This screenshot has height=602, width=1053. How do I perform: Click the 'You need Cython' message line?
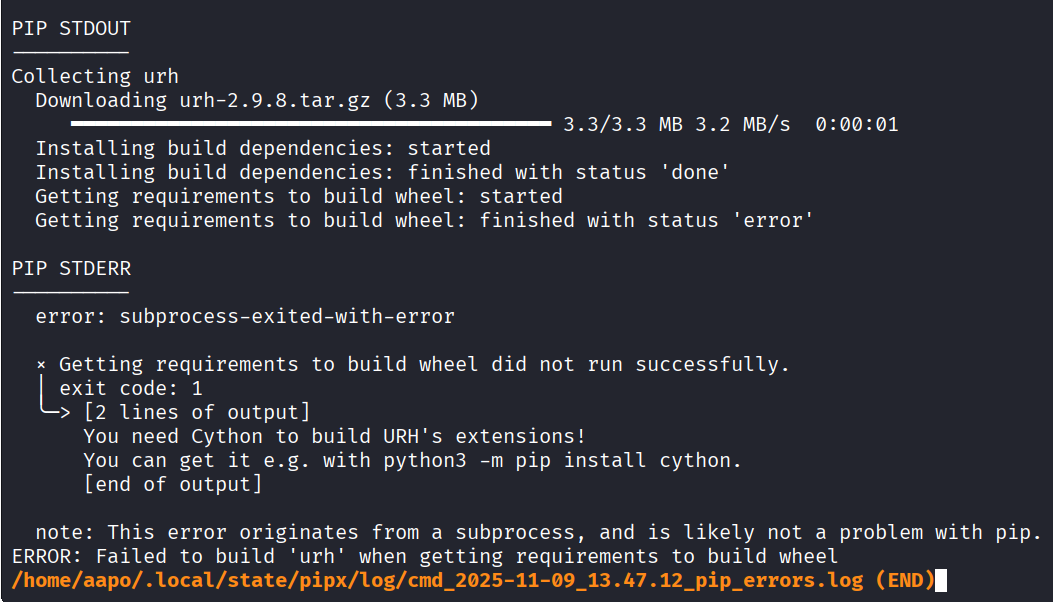[x=334, y=436]
